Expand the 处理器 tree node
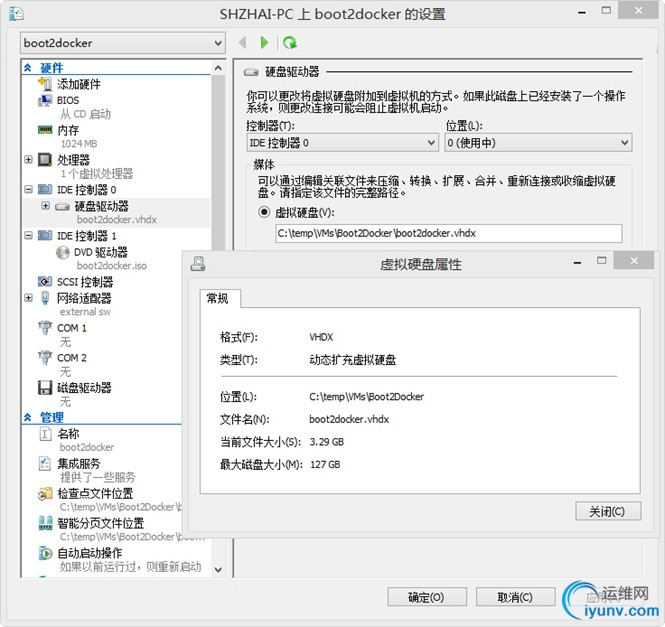 pyautogui.click(x=28, y=160)
